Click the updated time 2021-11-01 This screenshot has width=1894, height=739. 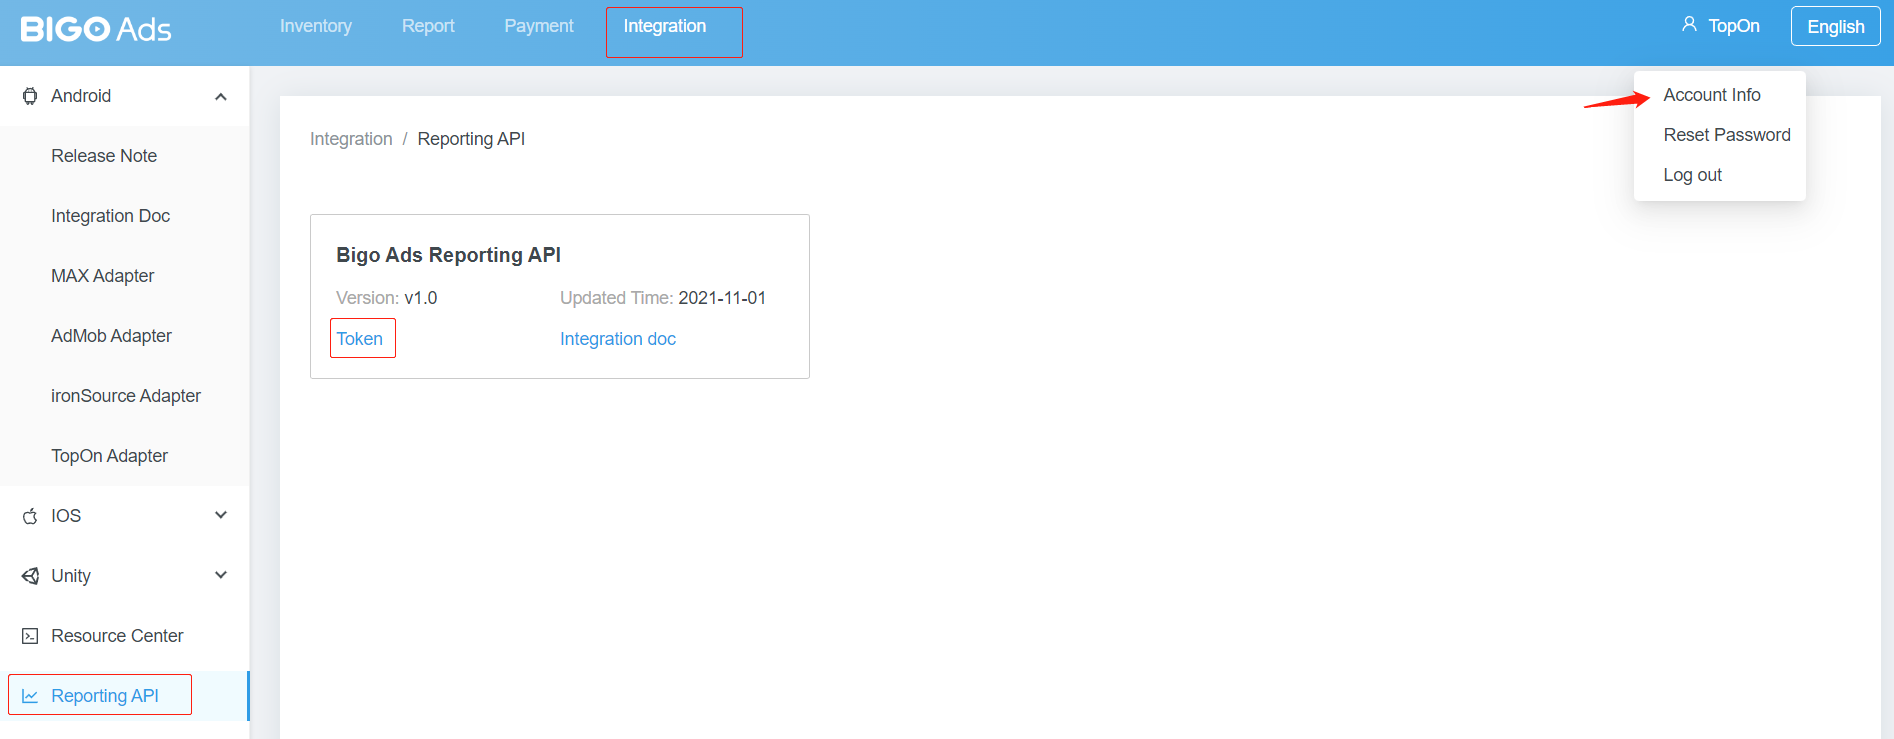pos(722,298)
